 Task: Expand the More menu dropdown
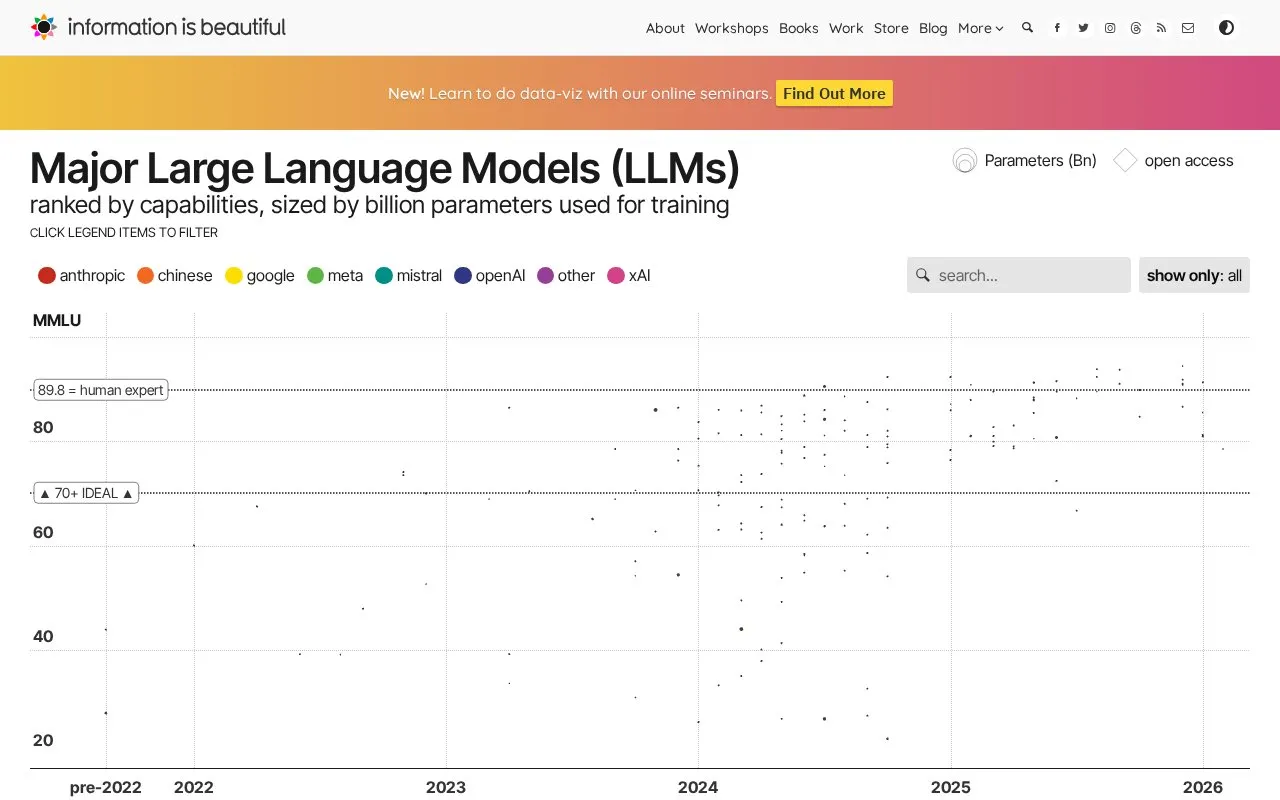981,28
